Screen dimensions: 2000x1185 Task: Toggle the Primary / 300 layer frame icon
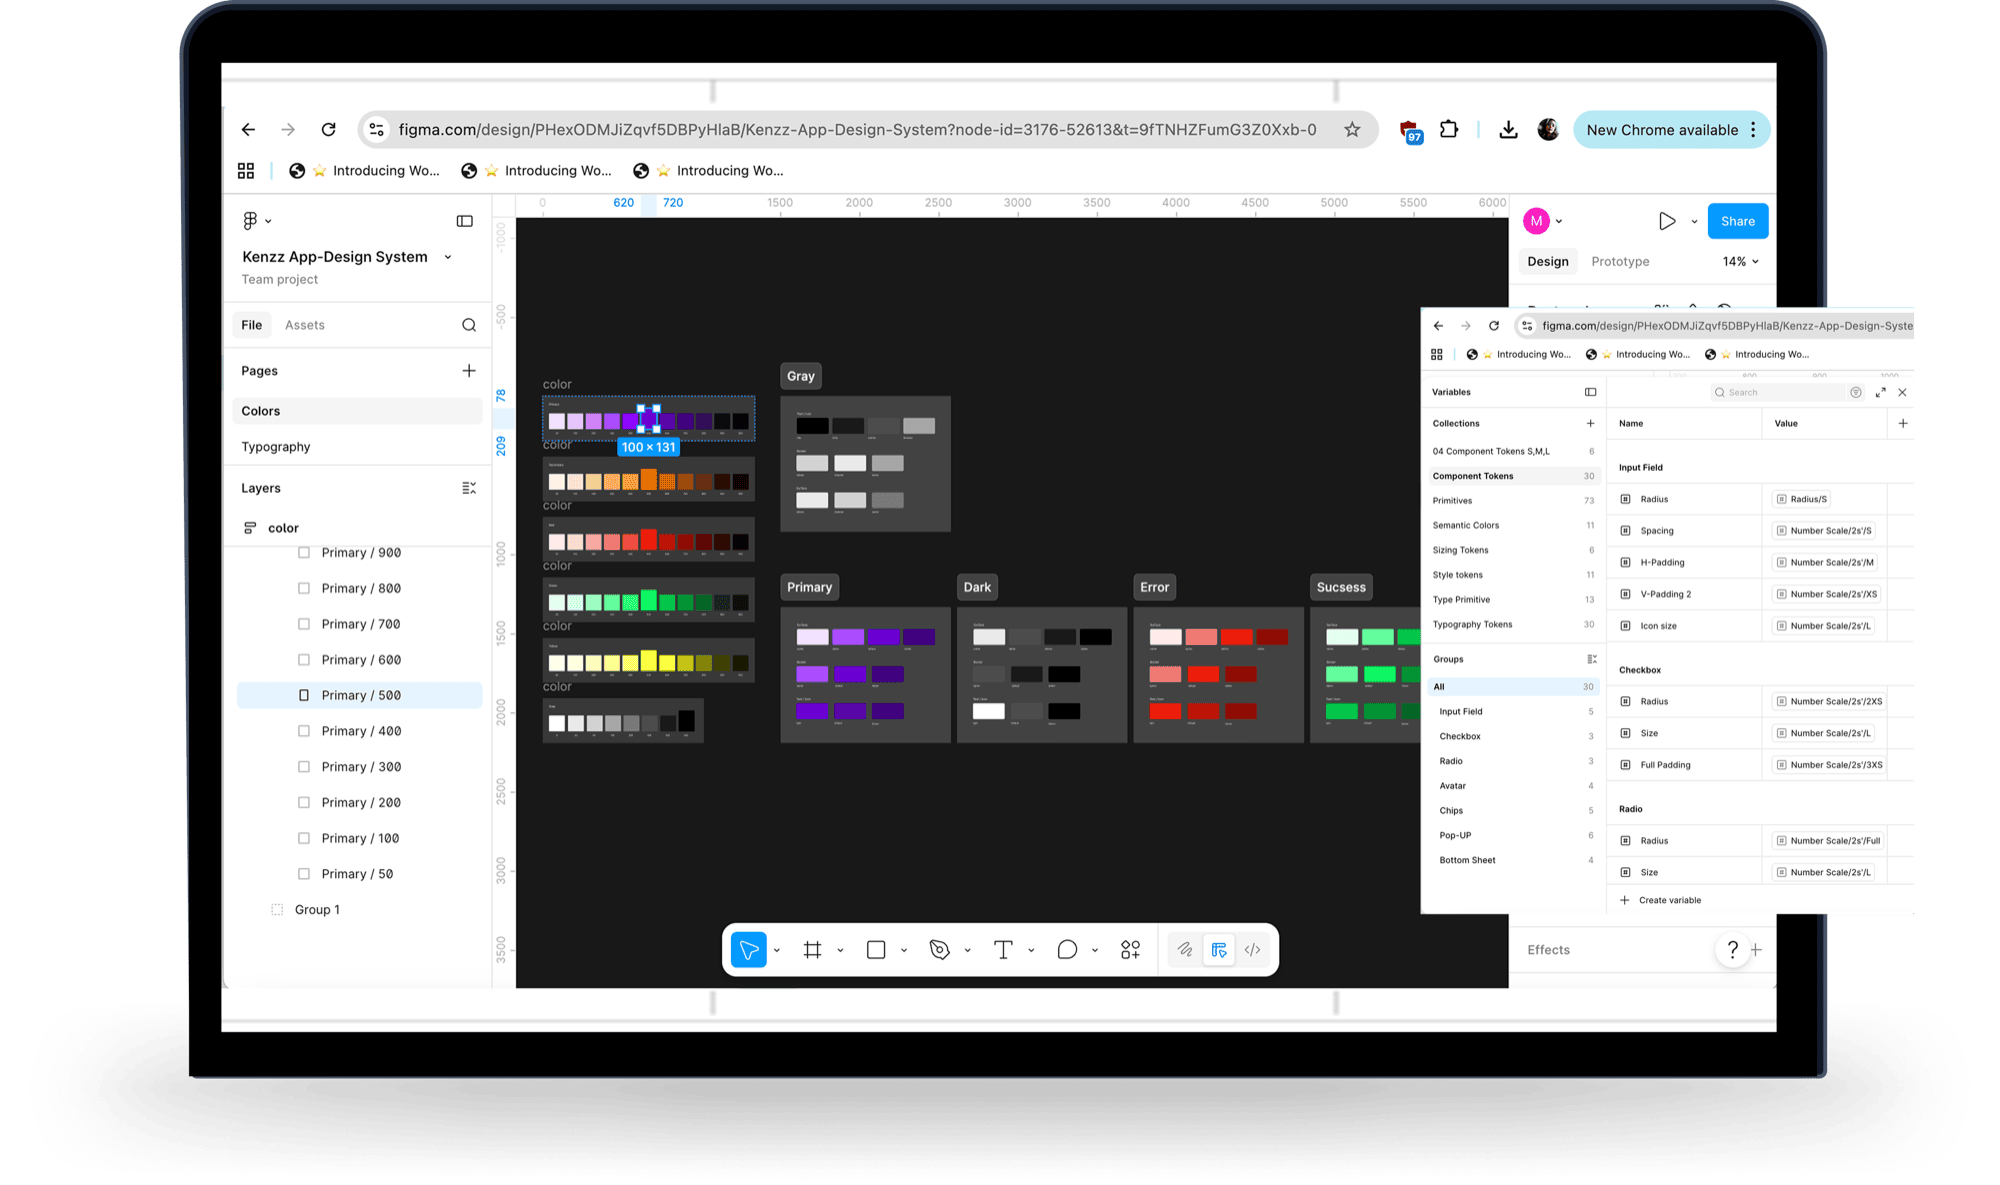point(304,767)
